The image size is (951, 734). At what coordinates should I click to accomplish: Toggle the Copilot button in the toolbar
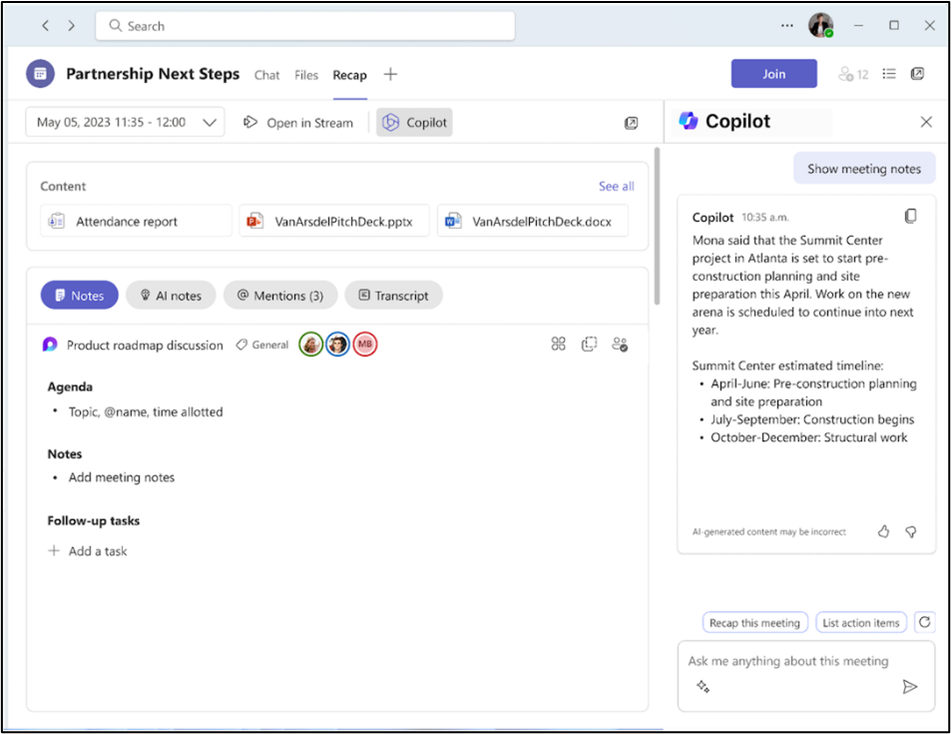pos(415,123)
